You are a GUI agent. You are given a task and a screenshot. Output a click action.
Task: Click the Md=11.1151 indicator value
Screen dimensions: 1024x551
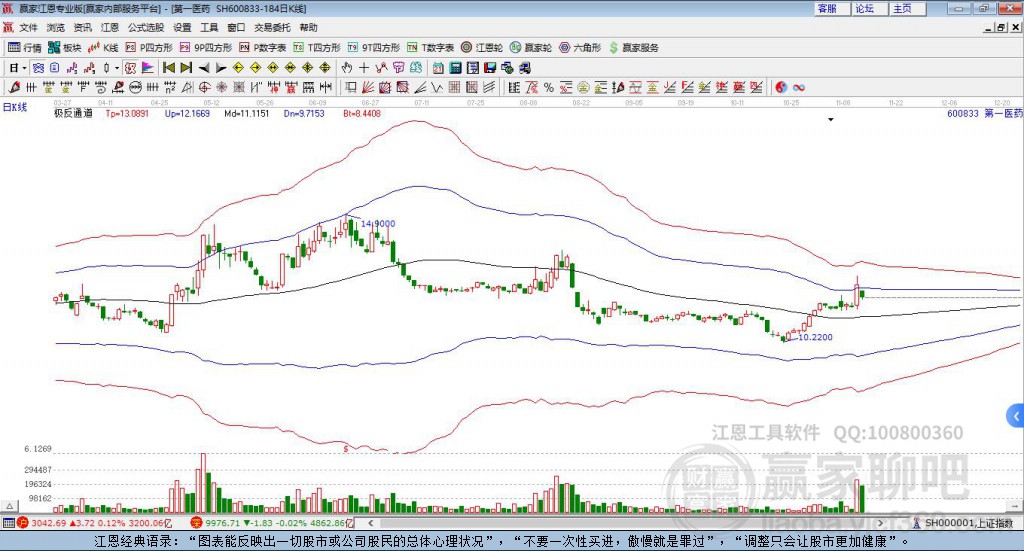point(247,113)
